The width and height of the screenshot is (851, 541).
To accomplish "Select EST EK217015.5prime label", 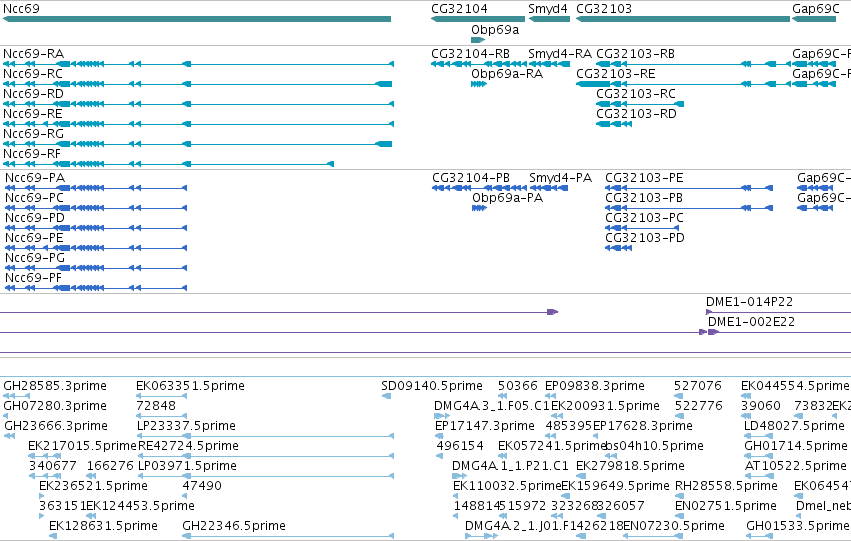I will [82, 446].
